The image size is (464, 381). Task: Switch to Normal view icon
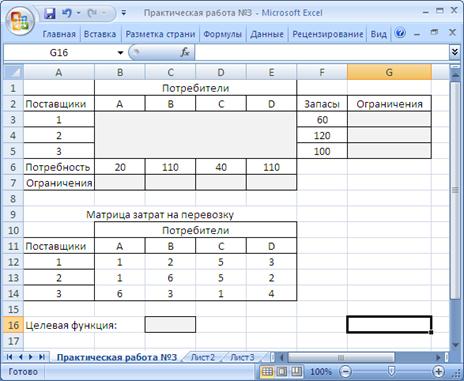(x=267, y=371)
